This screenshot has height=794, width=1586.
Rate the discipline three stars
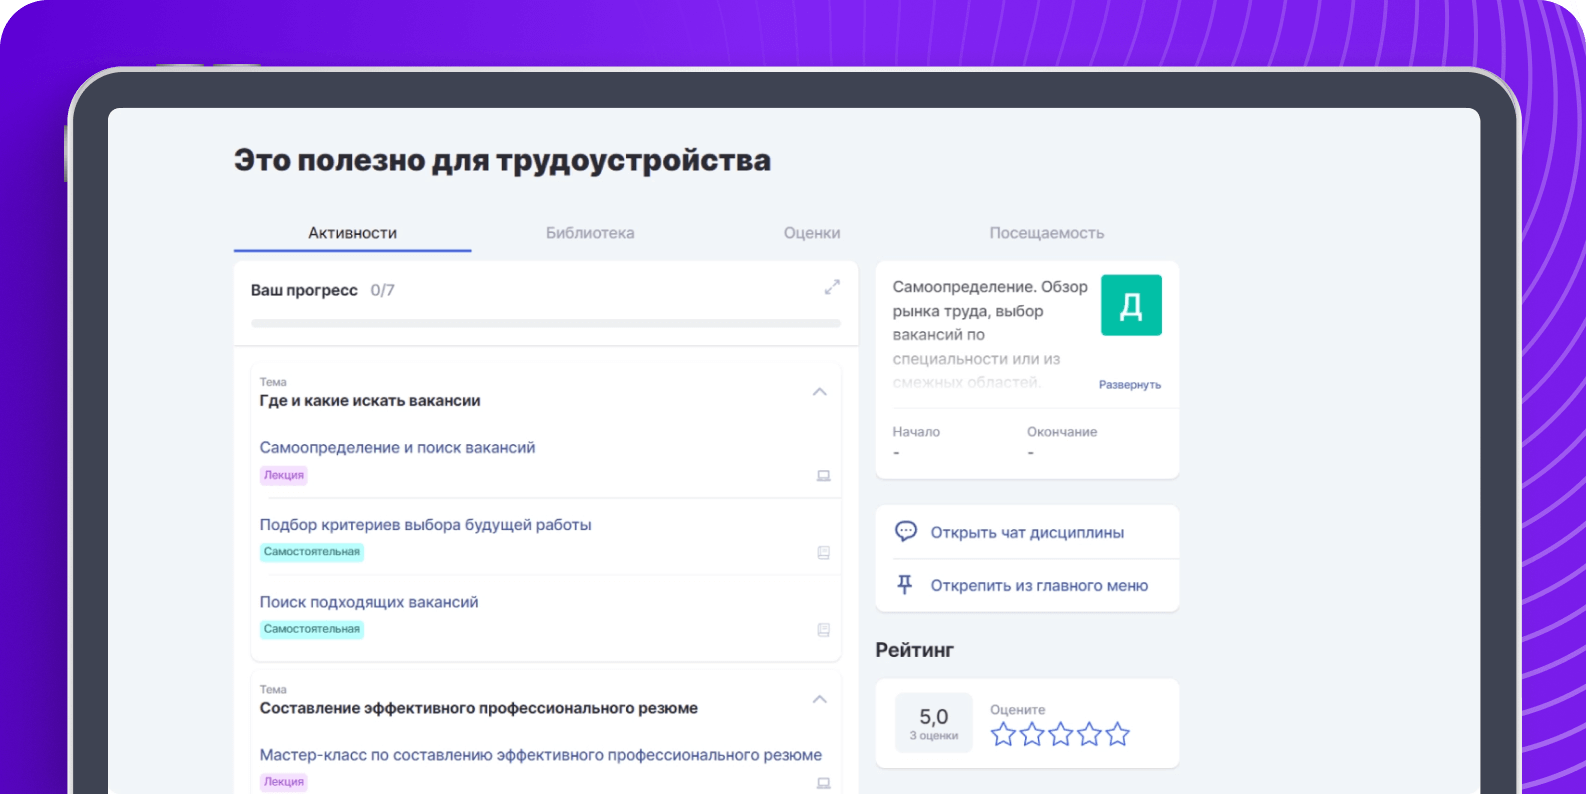click(1061, 735)
